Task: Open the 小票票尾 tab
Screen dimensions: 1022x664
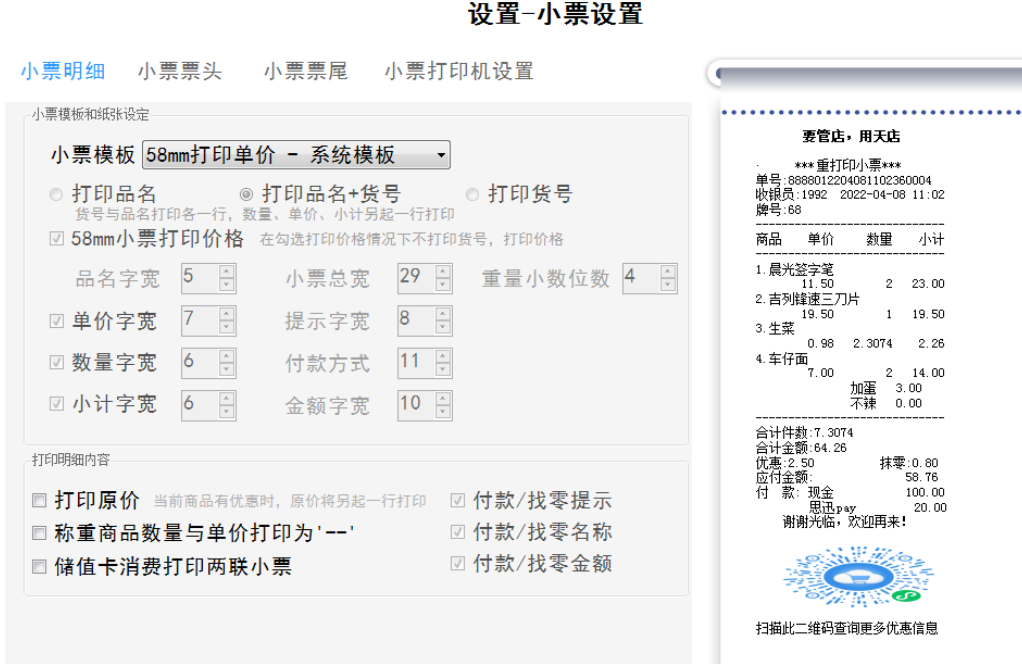Action: click(x=306, y=71)
